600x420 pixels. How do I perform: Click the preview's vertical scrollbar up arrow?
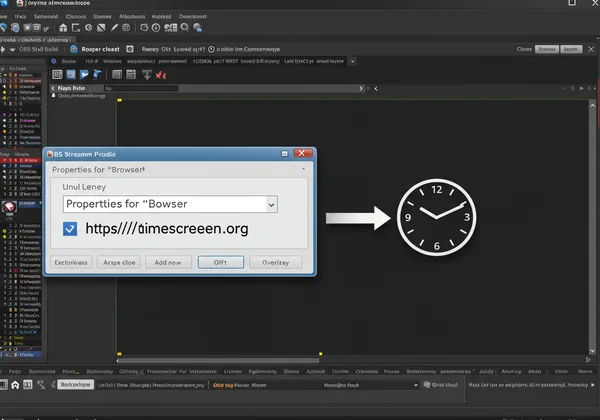pos(592,105)
